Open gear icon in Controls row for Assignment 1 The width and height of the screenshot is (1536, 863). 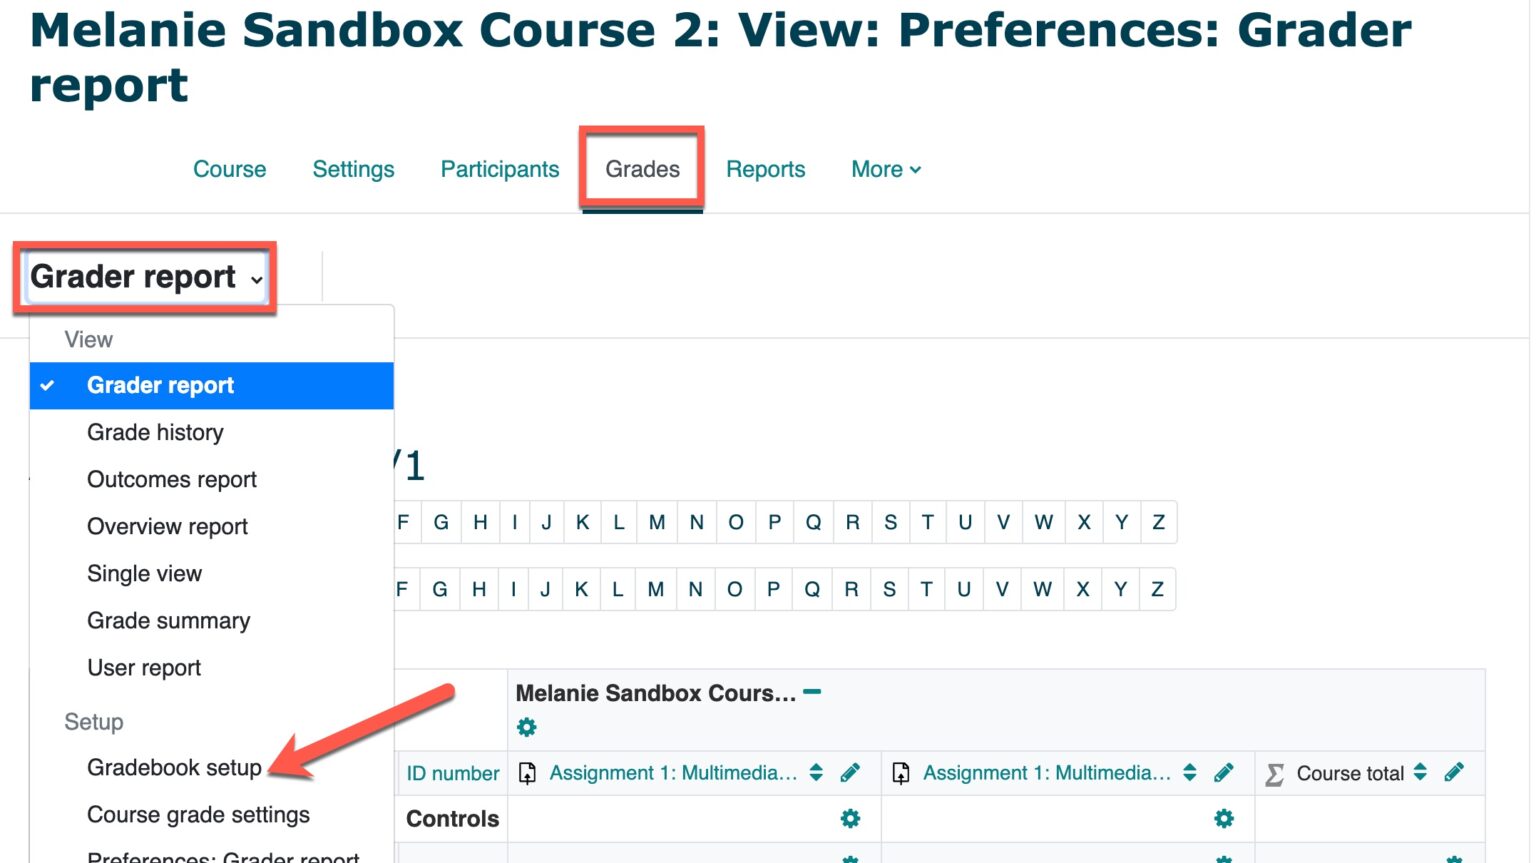coord(849,818)
